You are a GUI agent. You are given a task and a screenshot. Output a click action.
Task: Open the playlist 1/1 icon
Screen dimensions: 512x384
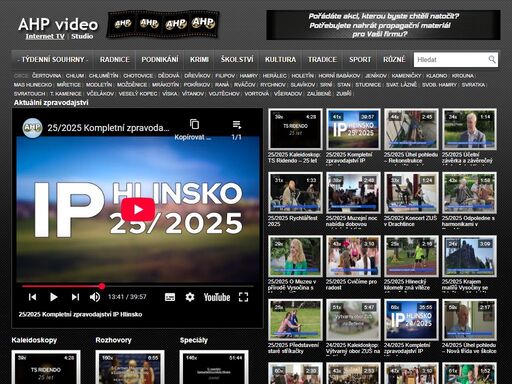pyautogui.click(x=237, y=125)
